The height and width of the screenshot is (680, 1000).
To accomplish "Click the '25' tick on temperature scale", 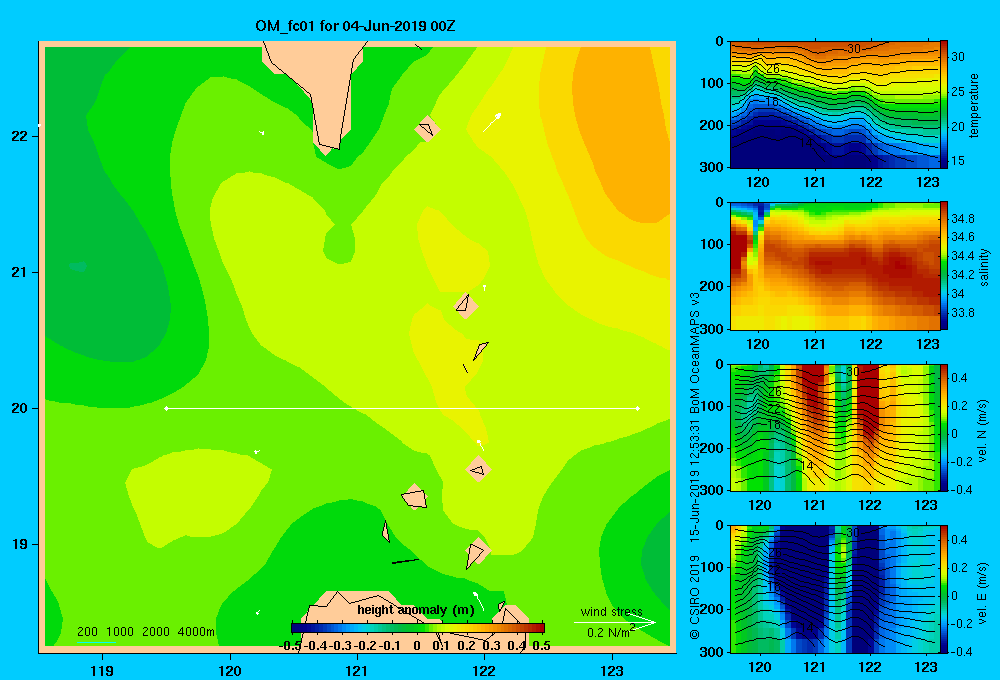I will pyautogui.click(x=957, y=92).
